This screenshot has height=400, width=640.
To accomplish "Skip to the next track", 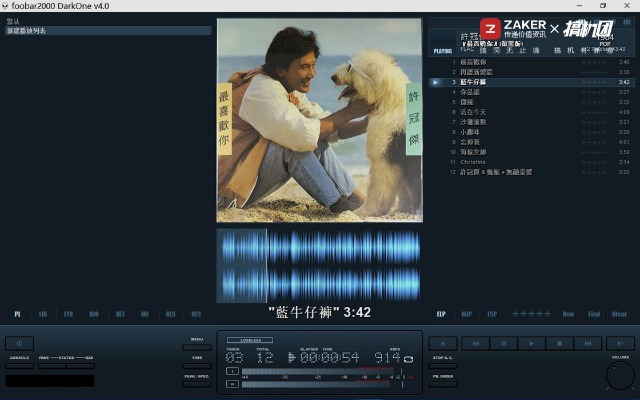I will point(588,343).
